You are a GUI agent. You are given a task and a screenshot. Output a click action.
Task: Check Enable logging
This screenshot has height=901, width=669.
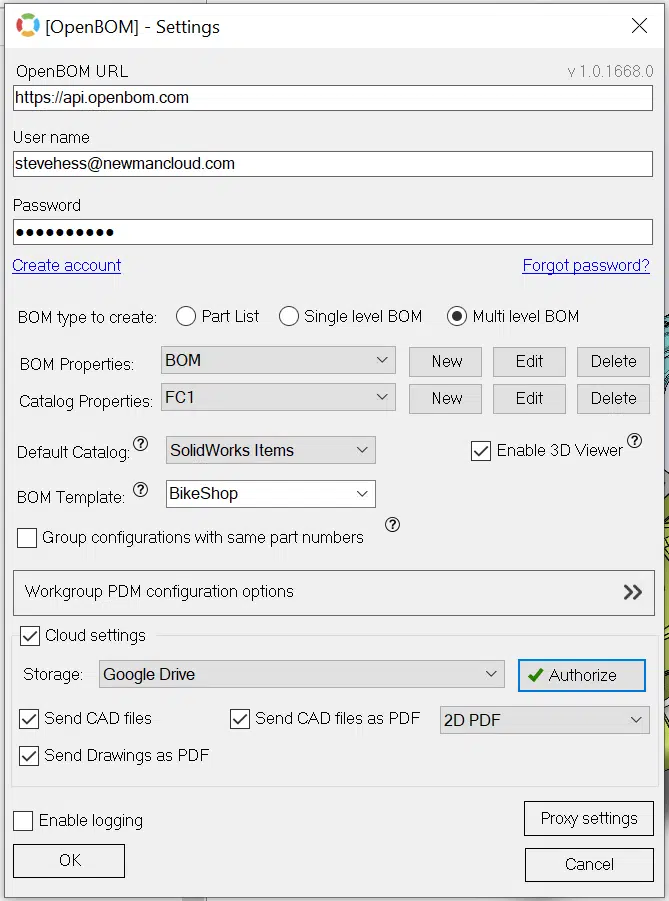pyautogui.click(x=23, y=821)
